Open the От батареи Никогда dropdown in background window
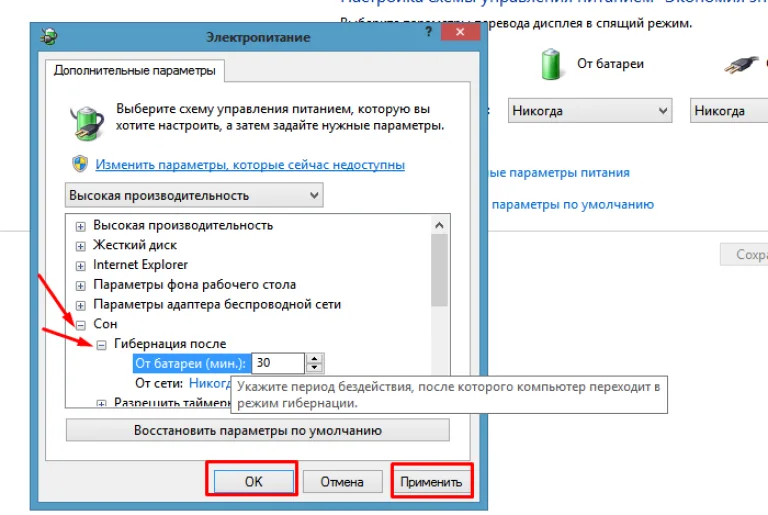This screenshot has width=768, height=515. click(x=590, y=111)
